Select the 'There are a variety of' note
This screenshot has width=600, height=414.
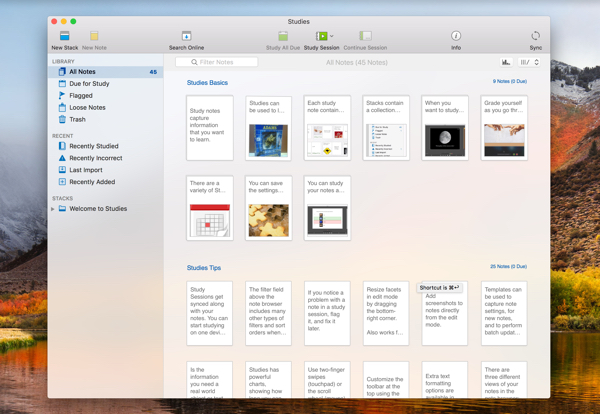(210, 208)
